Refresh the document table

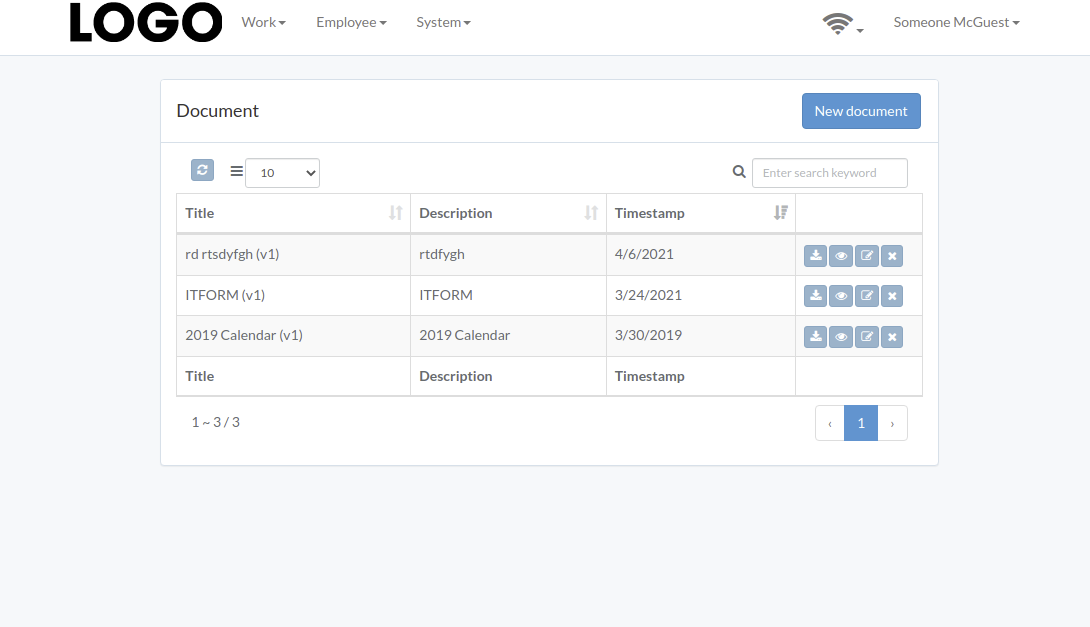pos(202,170)
